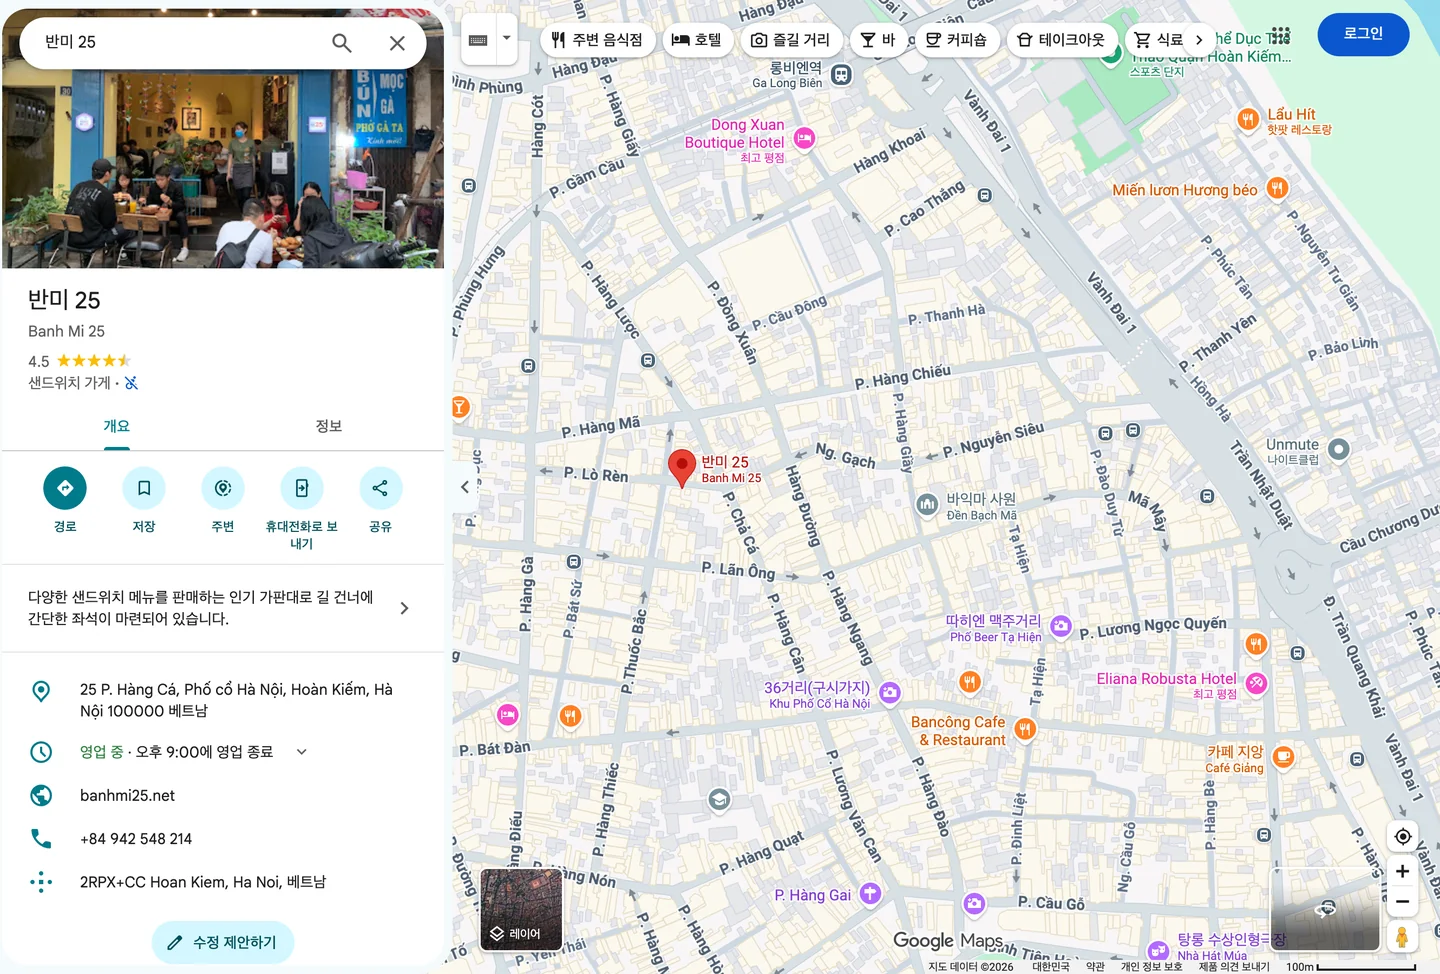The height and width of the screenshot is (974, 1440).
Task: Open the Banh Mi 25 storefront photo
Action: coord(223,168)
